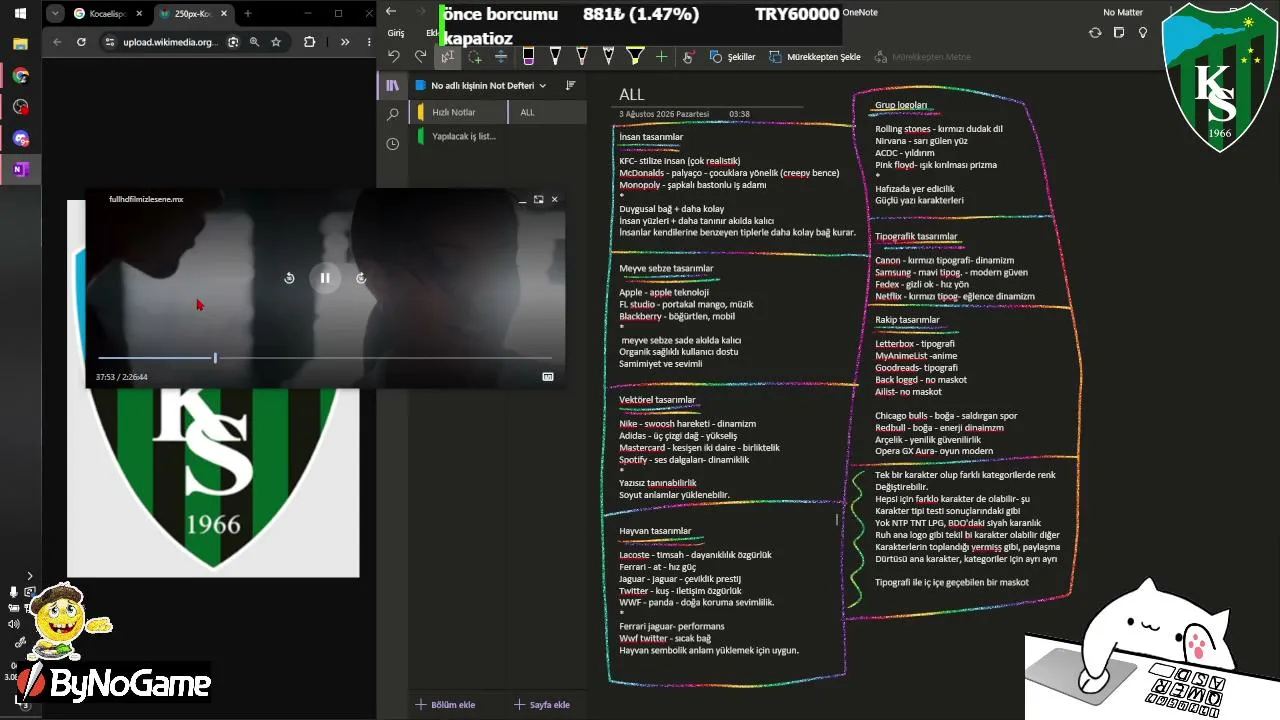Select the Insert Space tool
The width and height of the screenshot is (1280, 720).
501,57
